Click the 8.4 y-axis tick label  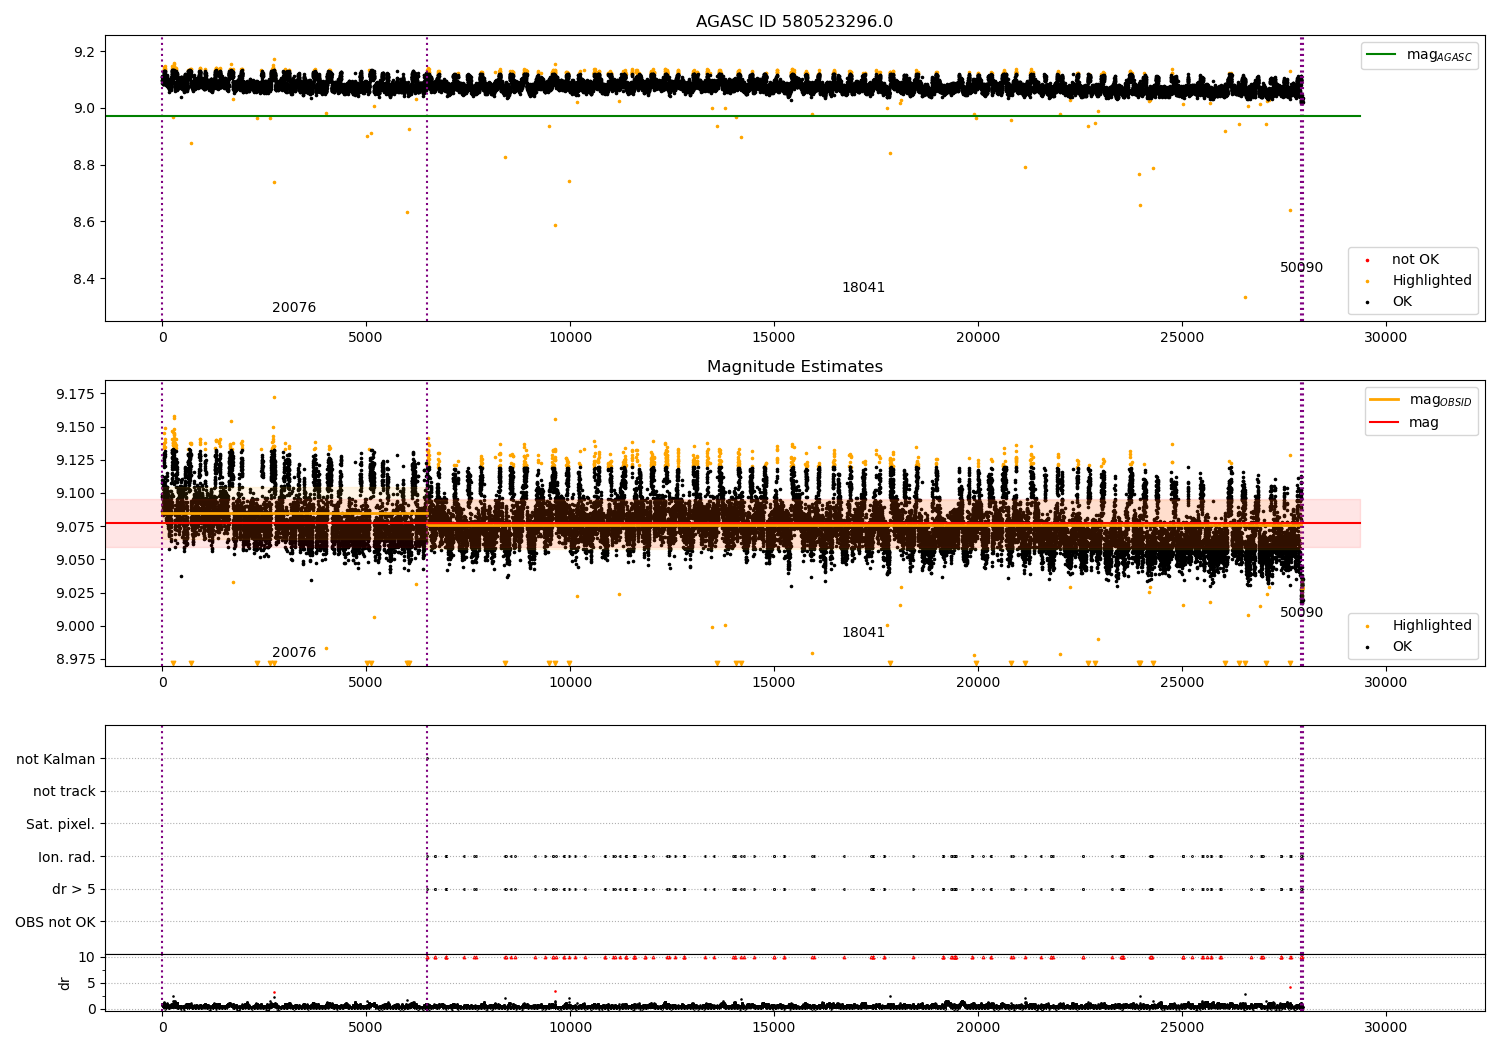coord(84,279)
